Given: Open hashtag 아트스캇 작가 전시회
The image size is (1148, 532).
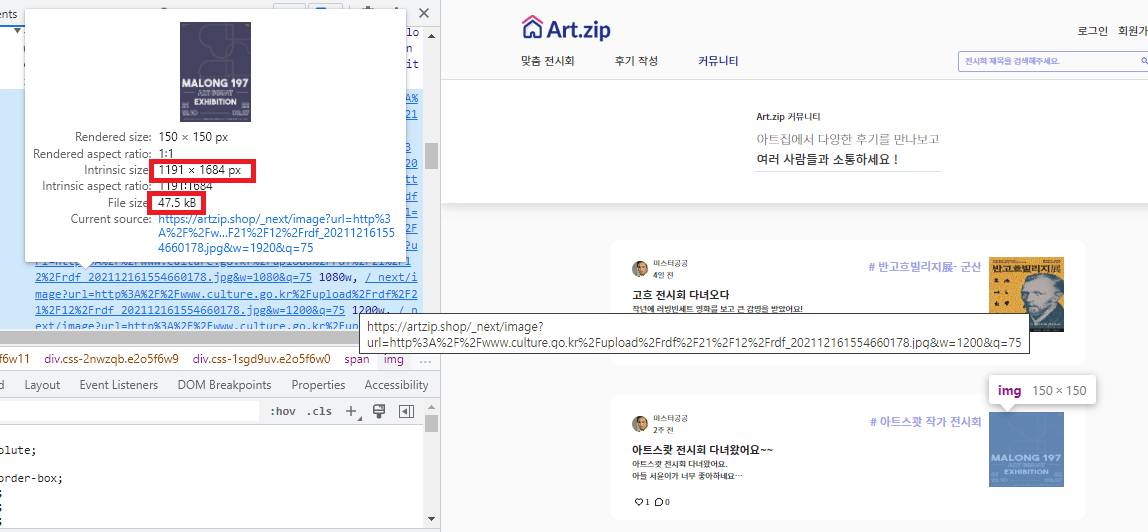Looking at the screenshot, I should [925, 422].
